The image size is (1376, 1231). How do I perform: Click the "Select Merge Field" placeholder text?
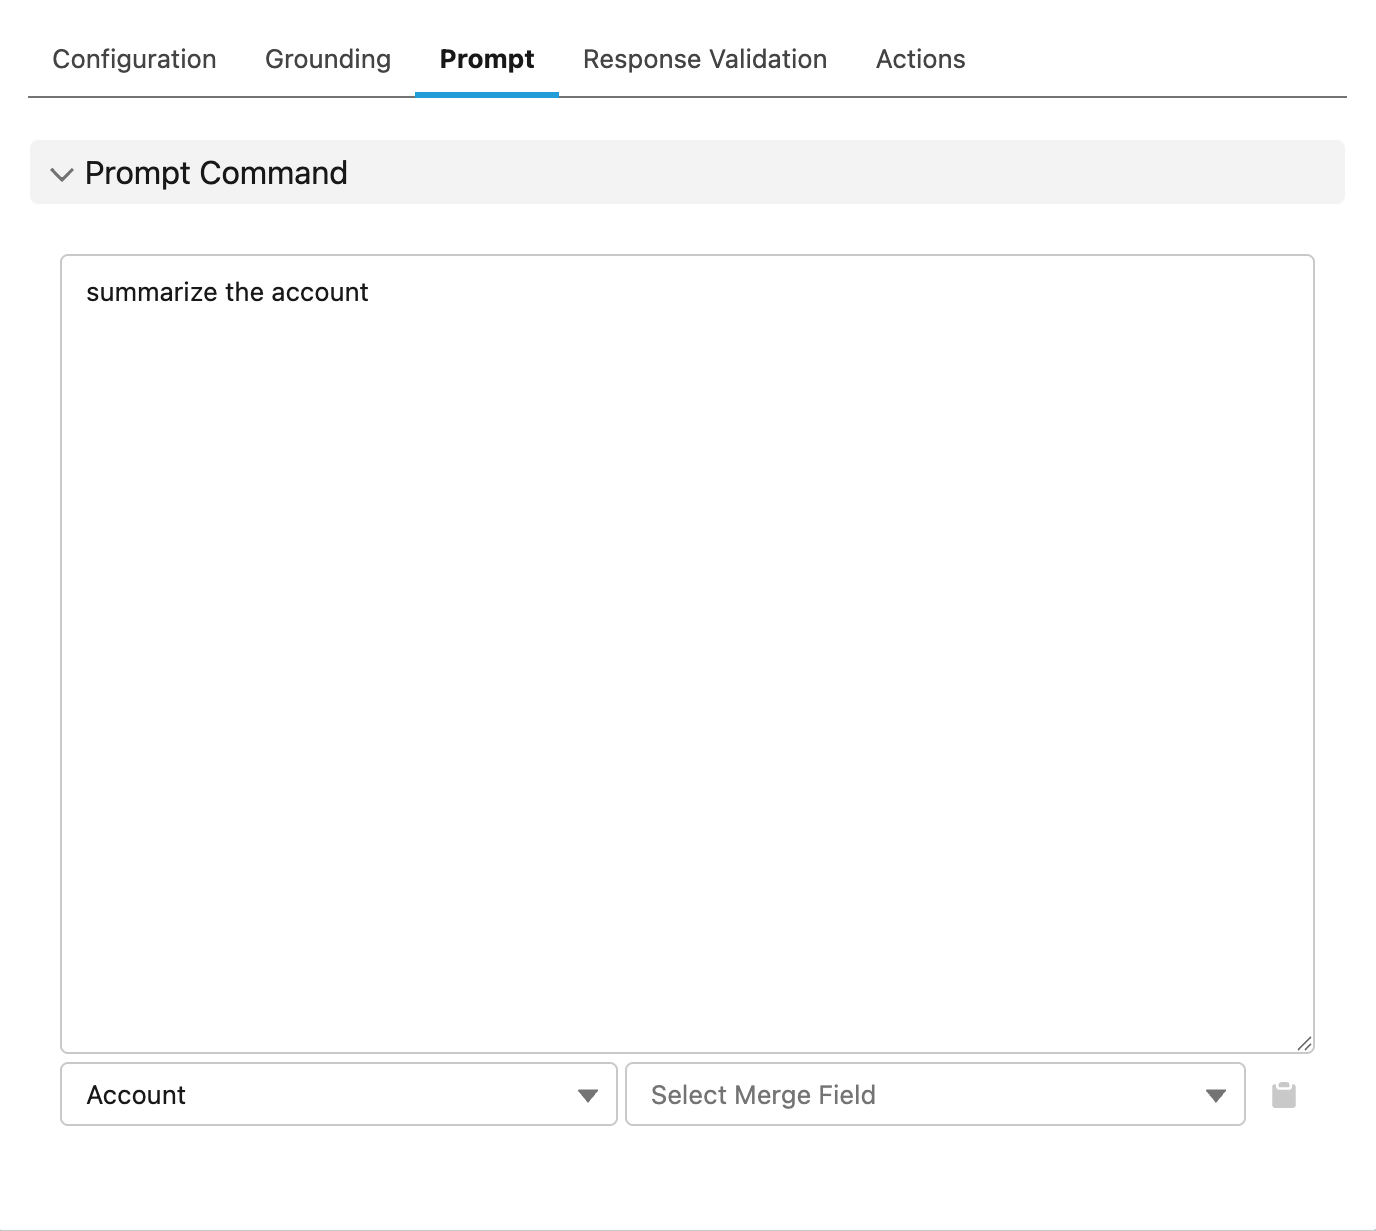click(763, 1095)
